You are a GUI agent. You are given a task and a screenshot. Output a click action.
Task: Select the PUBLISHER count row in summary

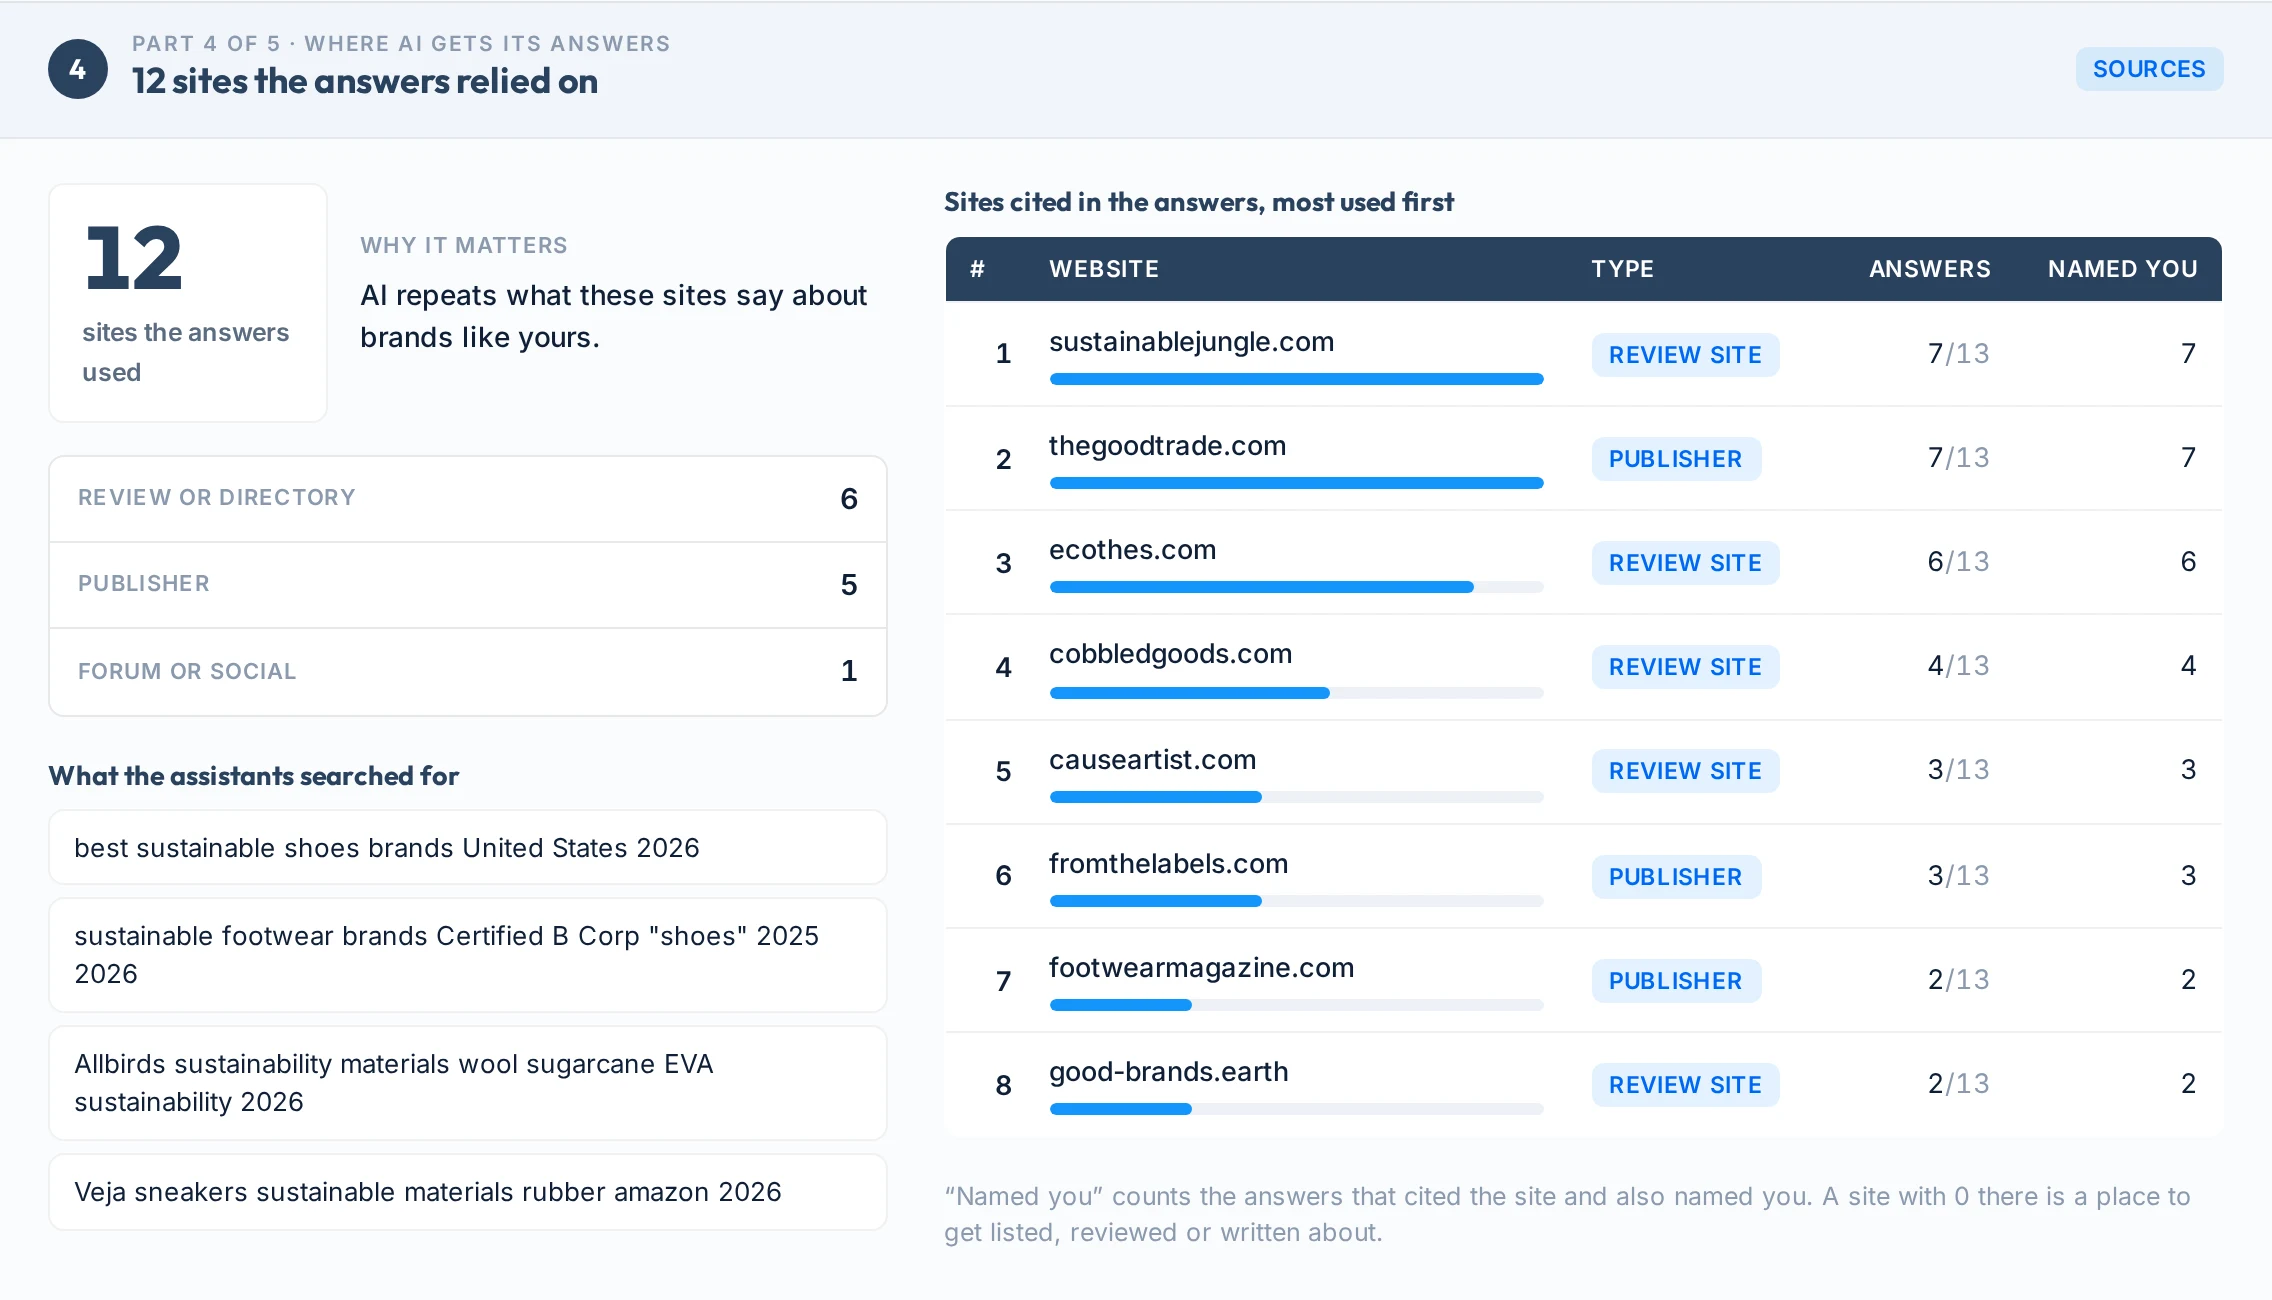468,585
